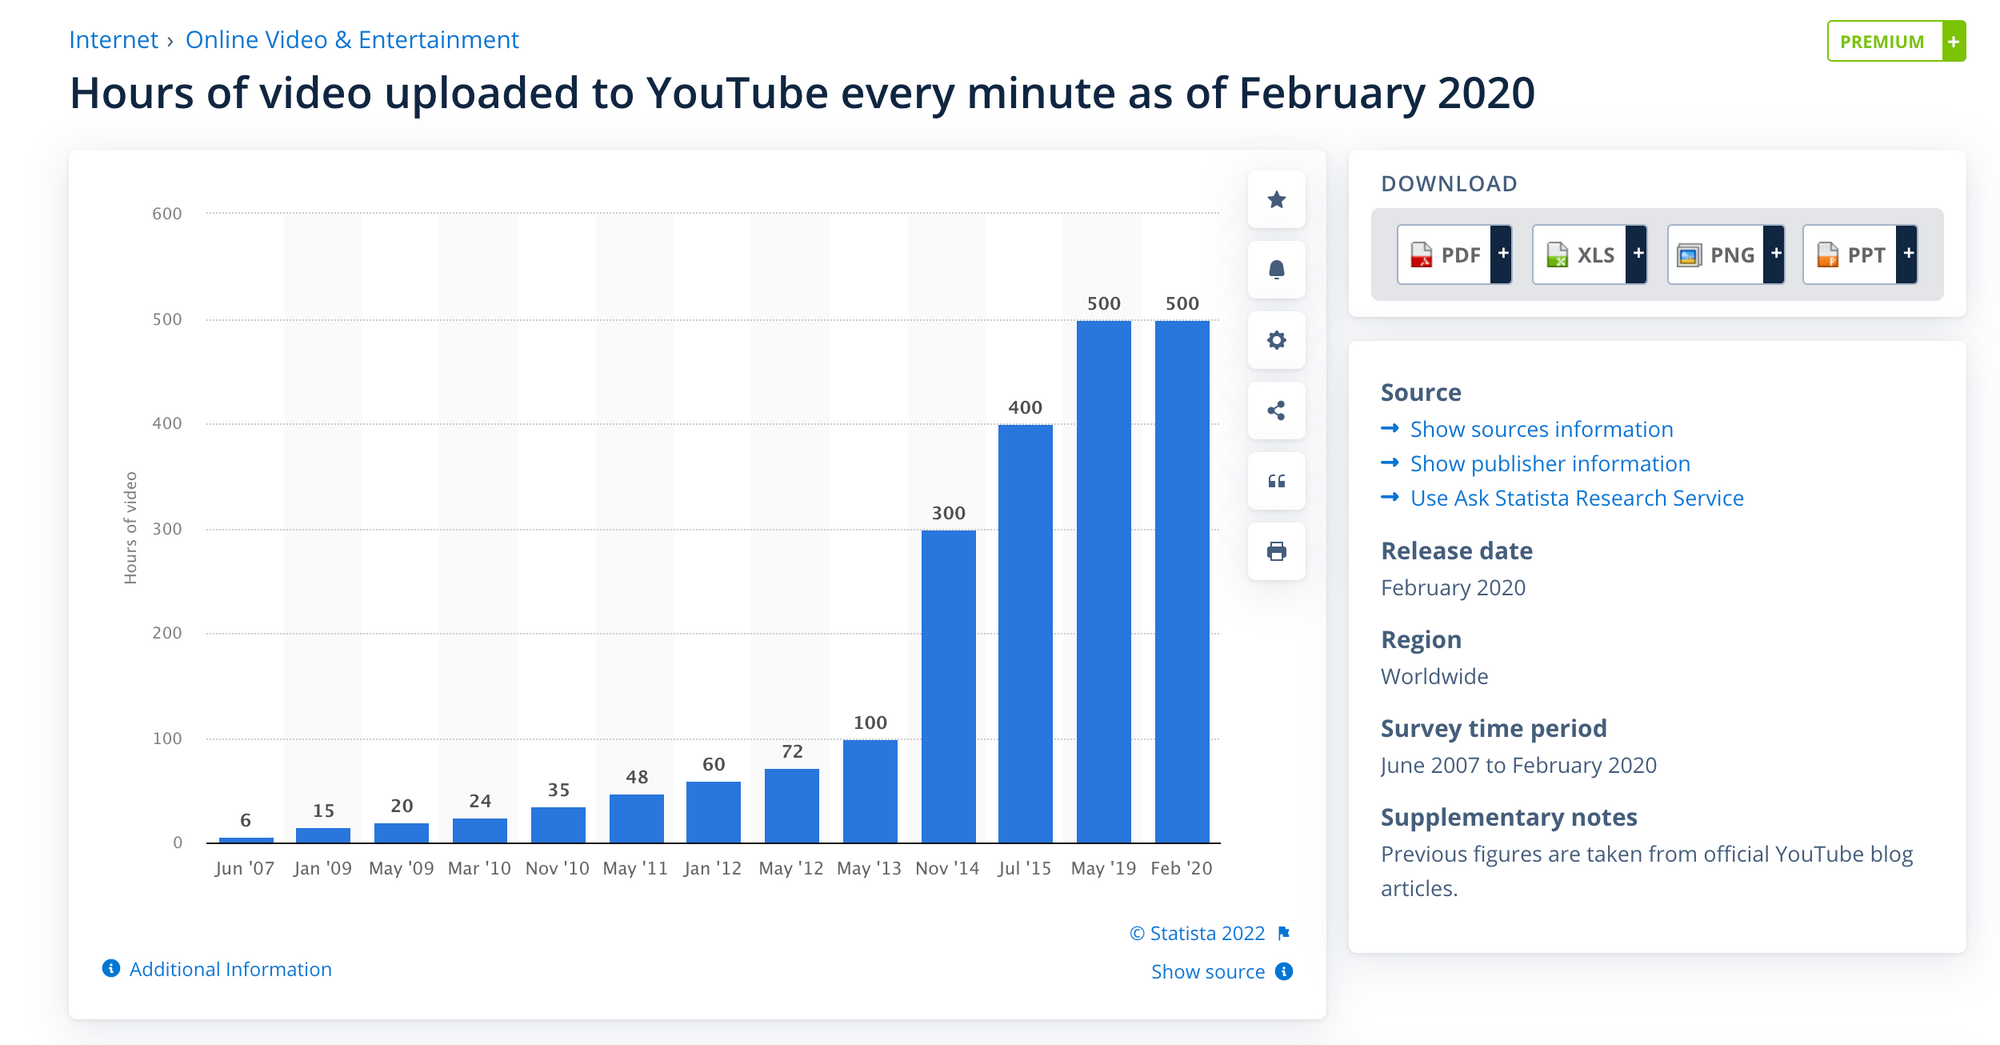This screenshot has width=2000, height=1045.
Task: Show sources information
Action: pos(1541,429)
